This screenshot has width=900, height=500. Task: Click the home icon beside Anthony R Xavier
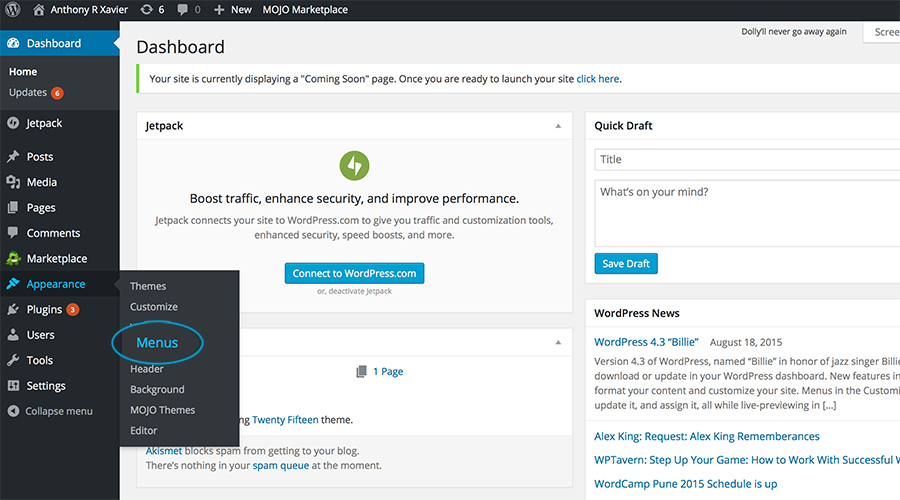[38, 10]
